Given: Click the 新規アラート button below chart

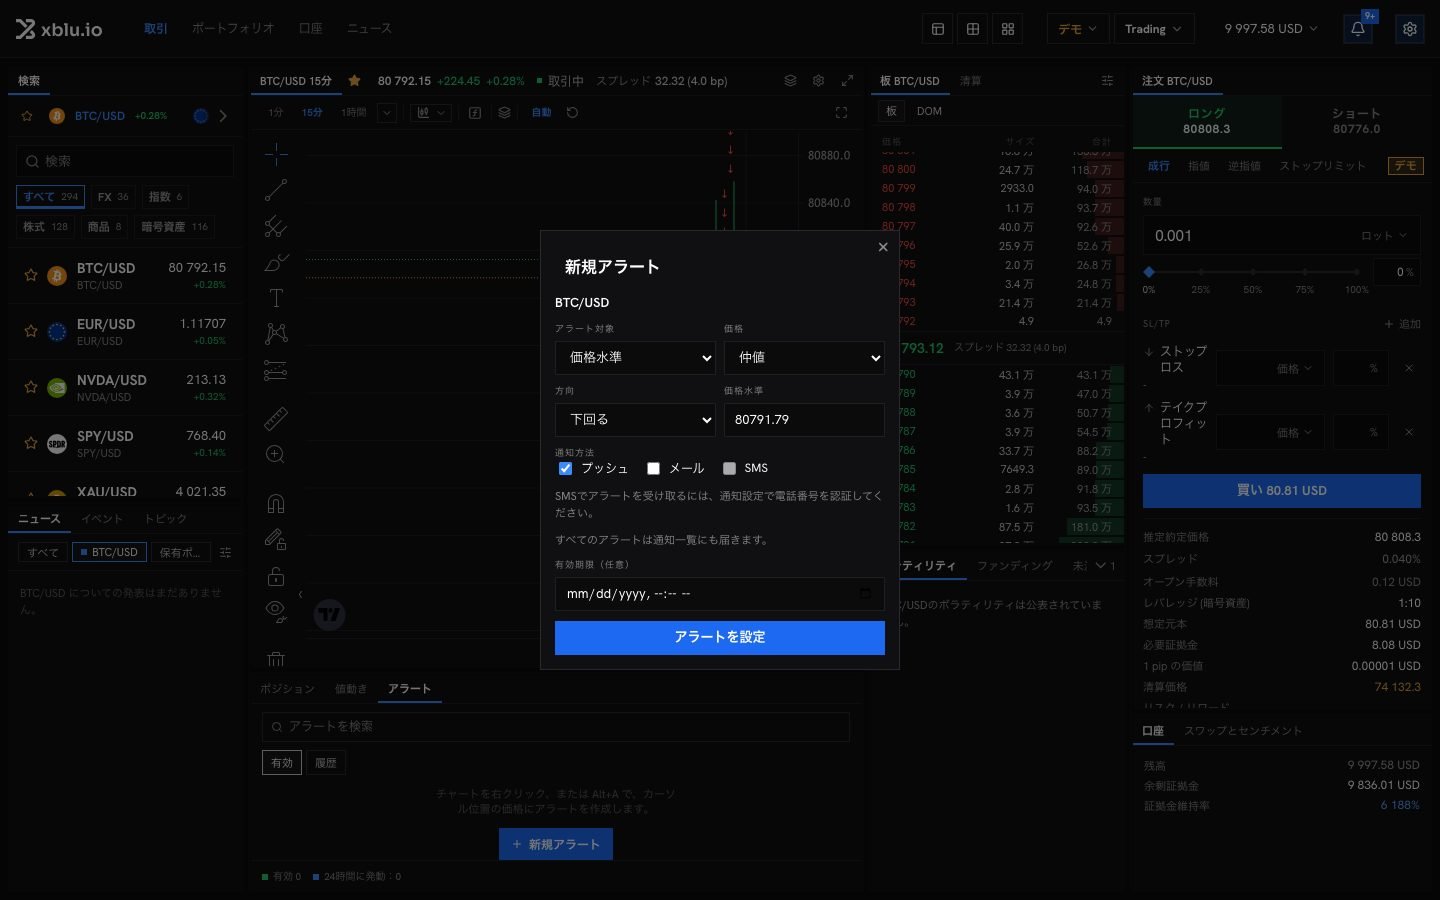Looking at the screenshot, I should (x=556, y=844).
